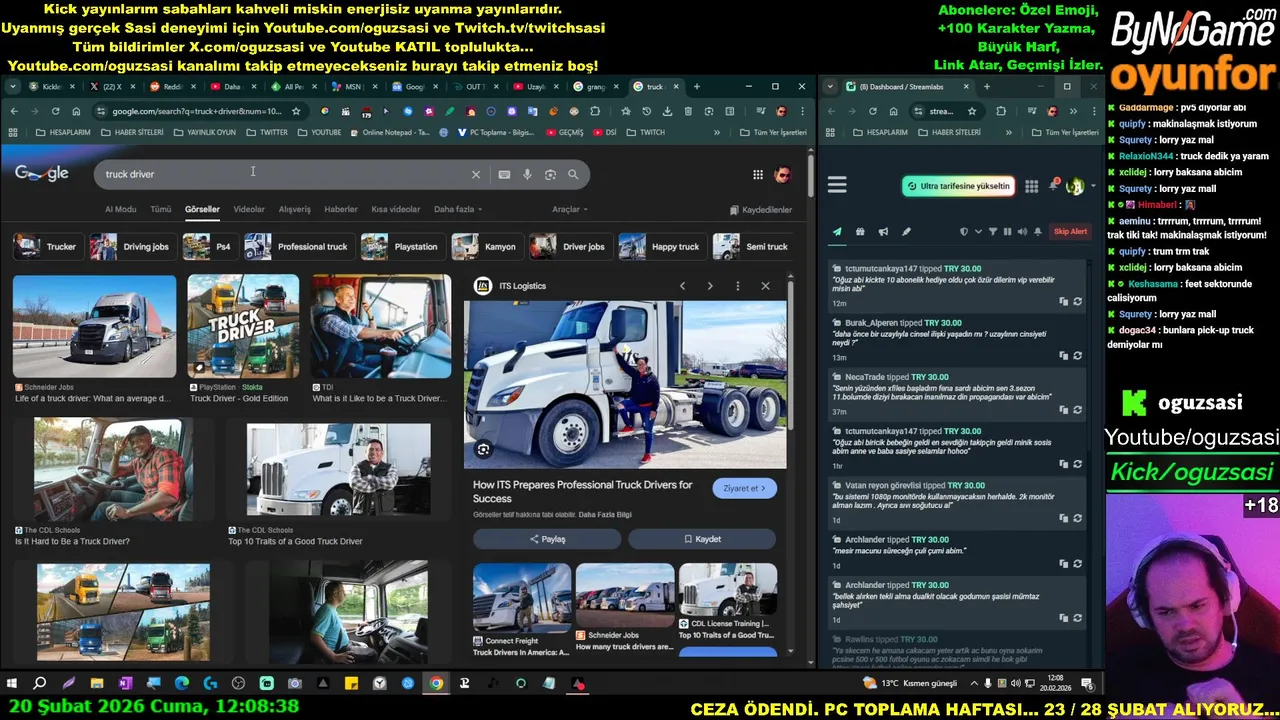Select the gift icon tab in Streamlabs
The height and width of the screenshot is (720, 1280).
pyautogui.click(x=860, y=232)
